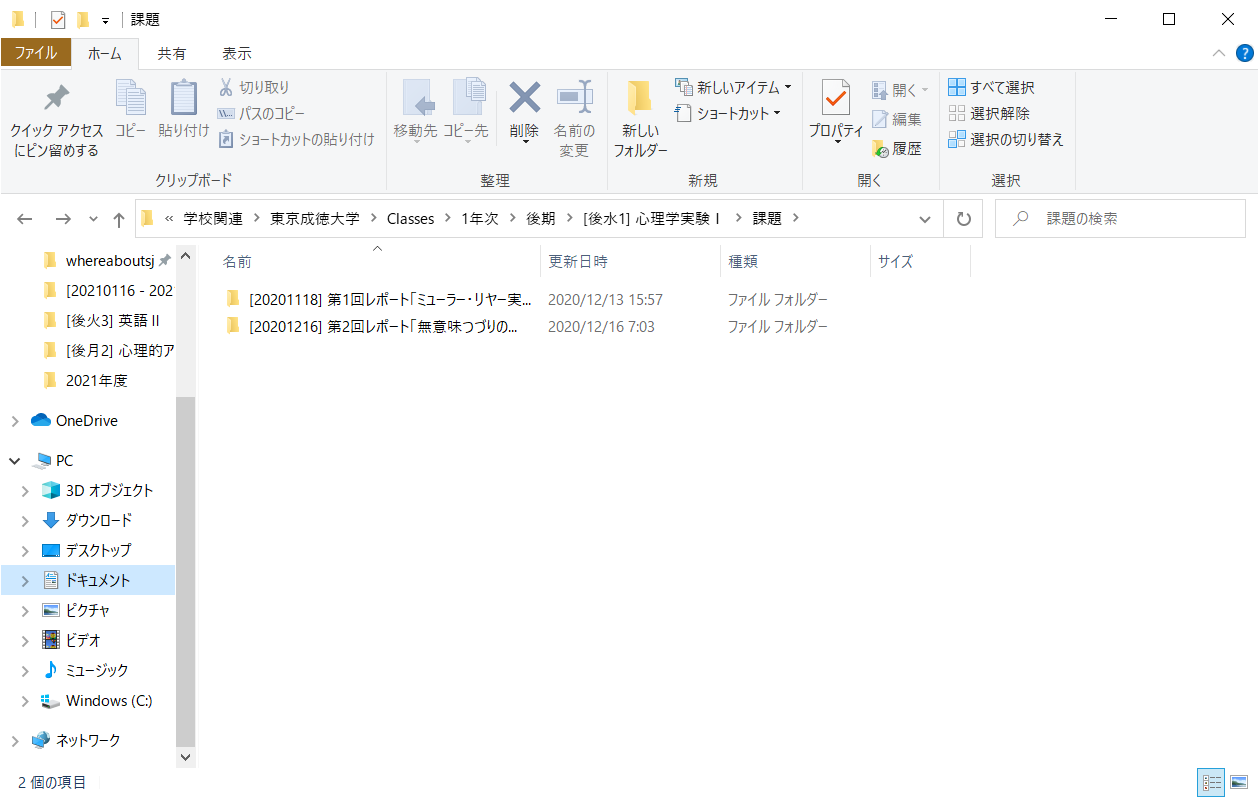Click the navigation pane scrollbar down arrow
The height and width of the screenshot is (798, 1259).
click(x=185, y=758)
